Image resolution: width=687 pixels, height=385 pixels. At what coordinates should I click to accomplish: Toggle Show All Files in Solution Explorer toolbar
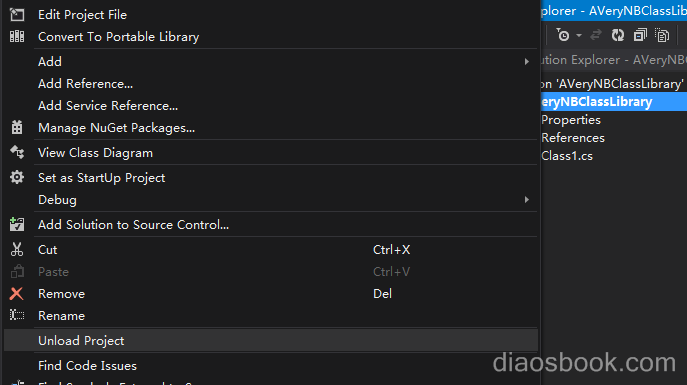point(662,35)
